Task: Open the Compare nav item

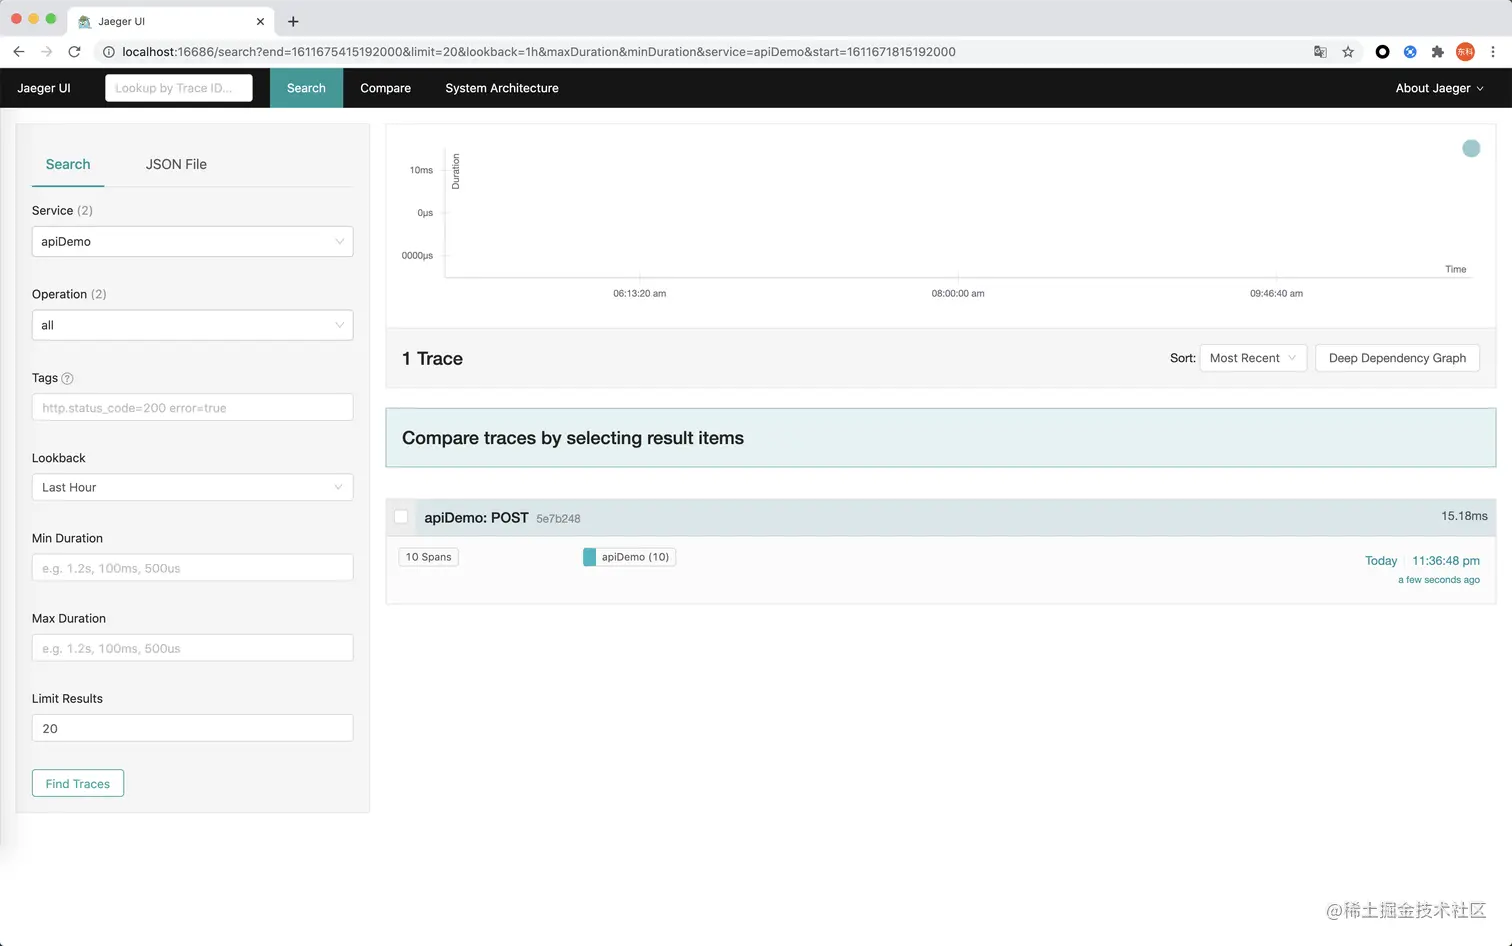Action: pyautogui.click(x=385, y=88)
